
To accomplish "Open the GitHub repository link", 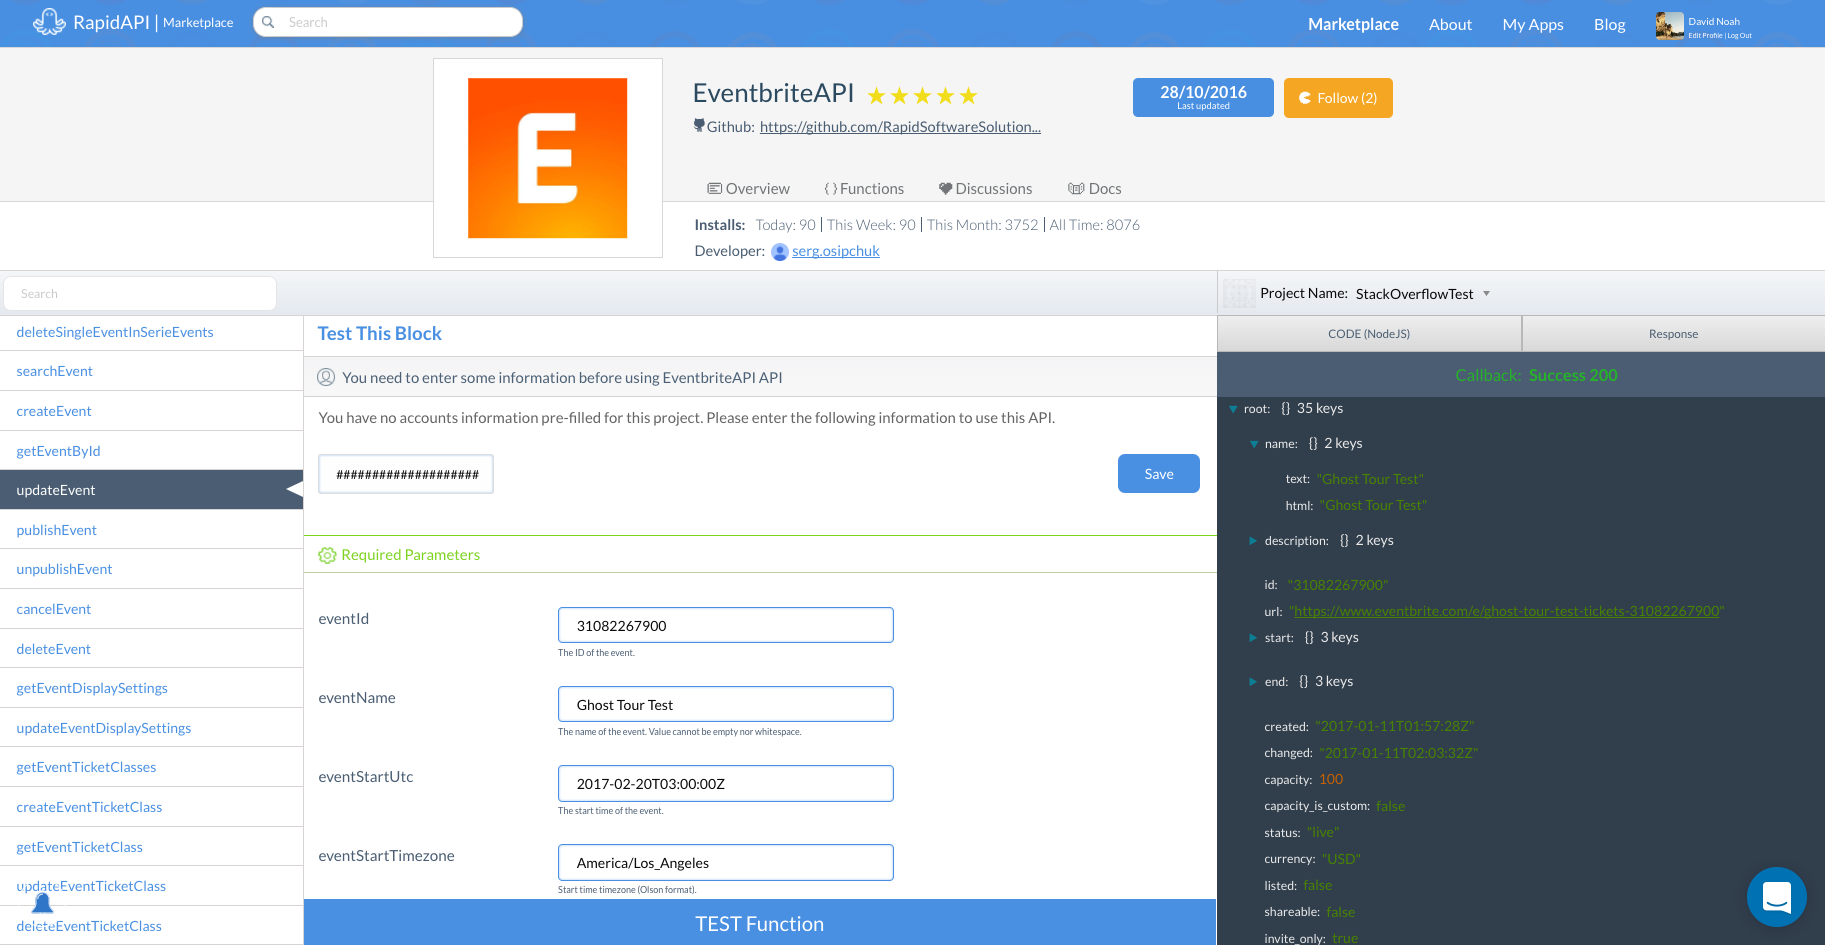I will pos(900,127).
